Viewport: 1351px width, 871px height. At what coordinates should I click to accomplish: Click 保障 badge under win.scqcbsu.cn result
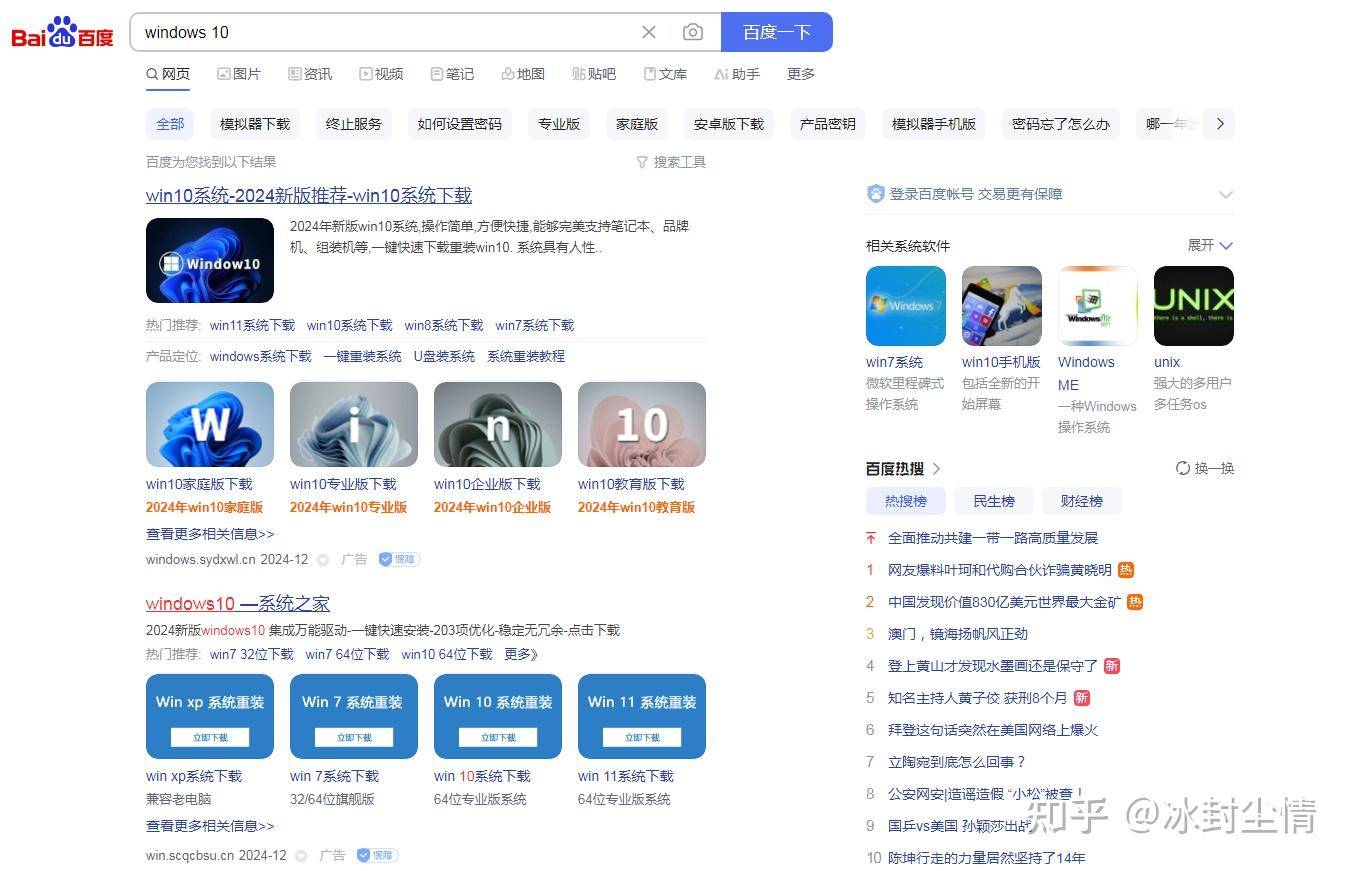(x=377, y=856)
